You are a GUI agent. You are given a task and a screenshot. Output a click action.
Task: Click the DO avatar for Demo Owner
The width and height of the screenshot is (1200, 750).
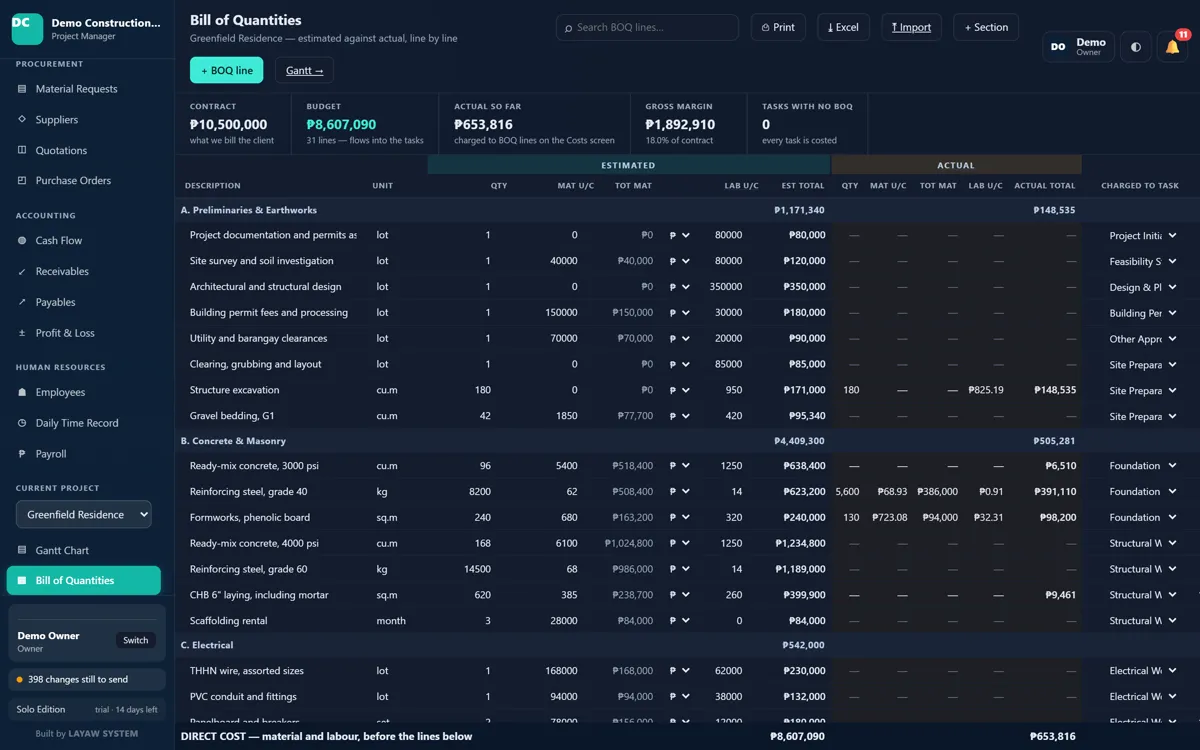[1058, 47]
